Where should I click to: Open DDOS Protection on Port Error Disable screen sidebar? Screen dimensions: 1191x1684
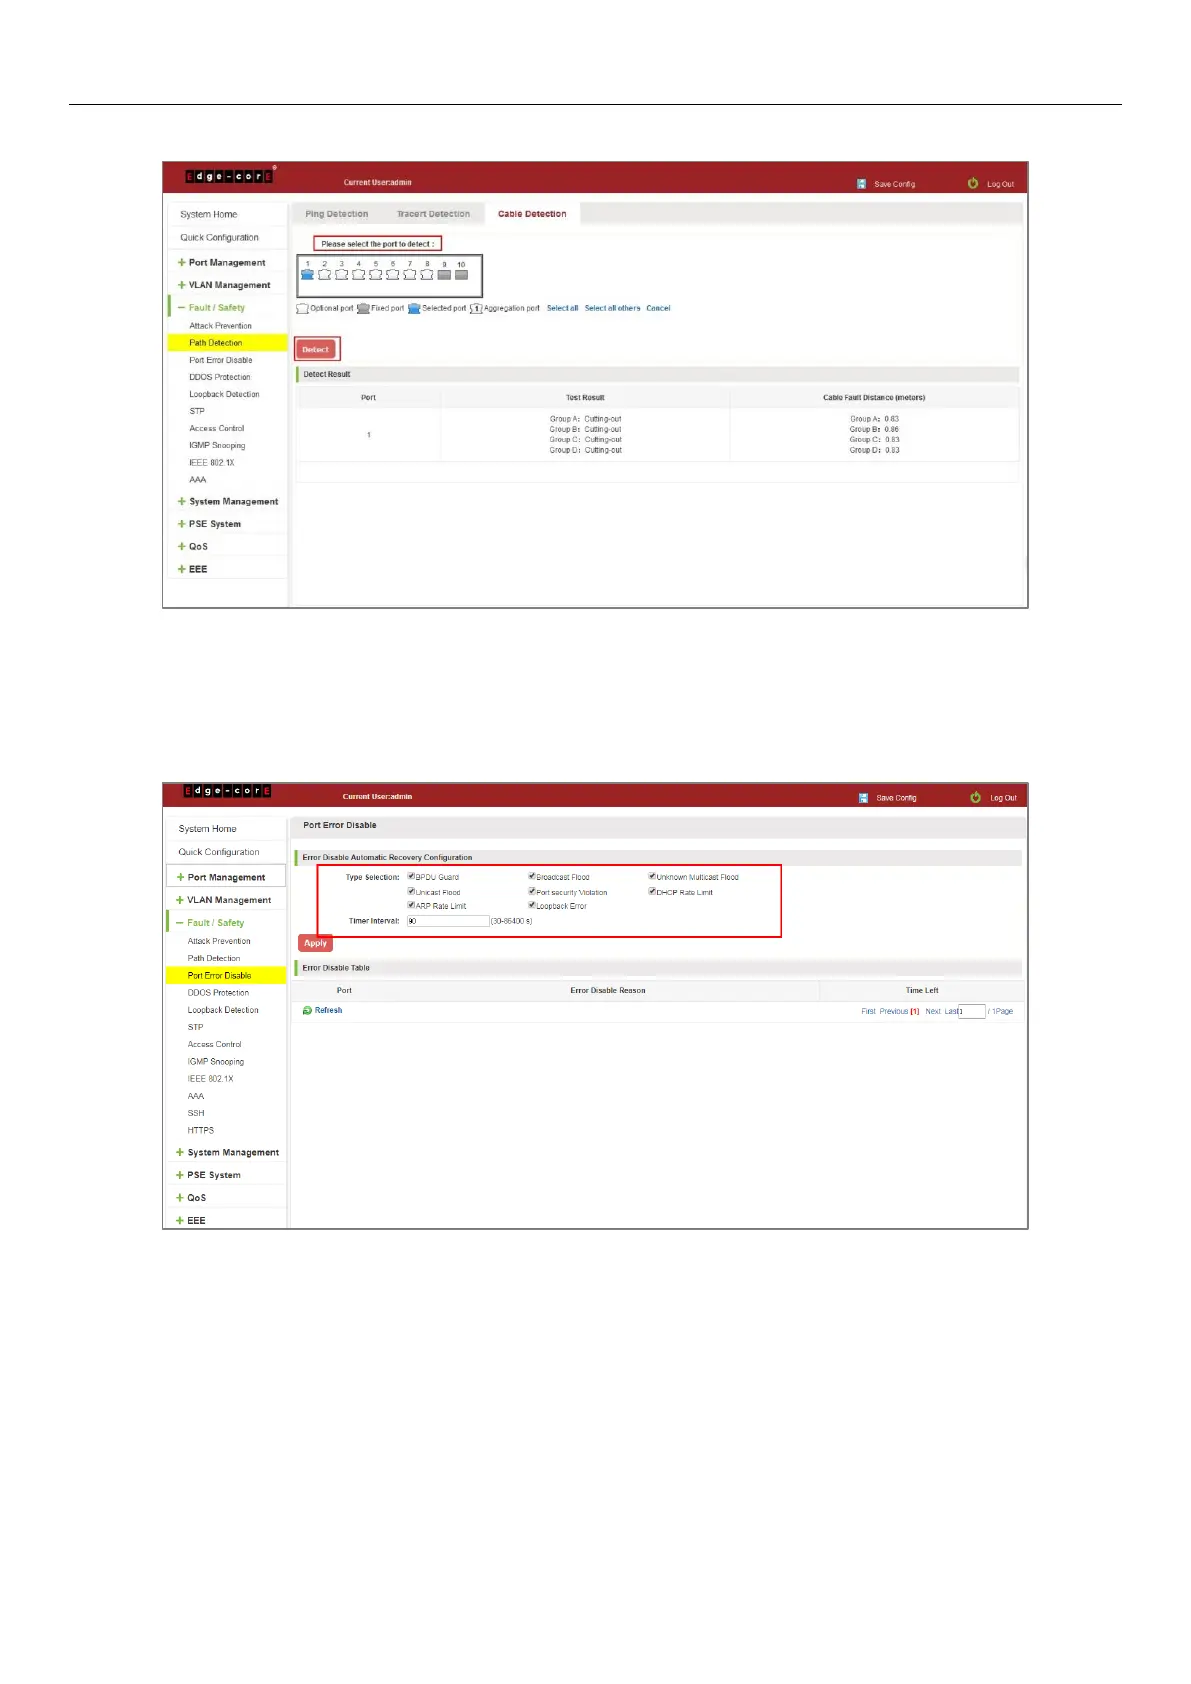(218, 993)
